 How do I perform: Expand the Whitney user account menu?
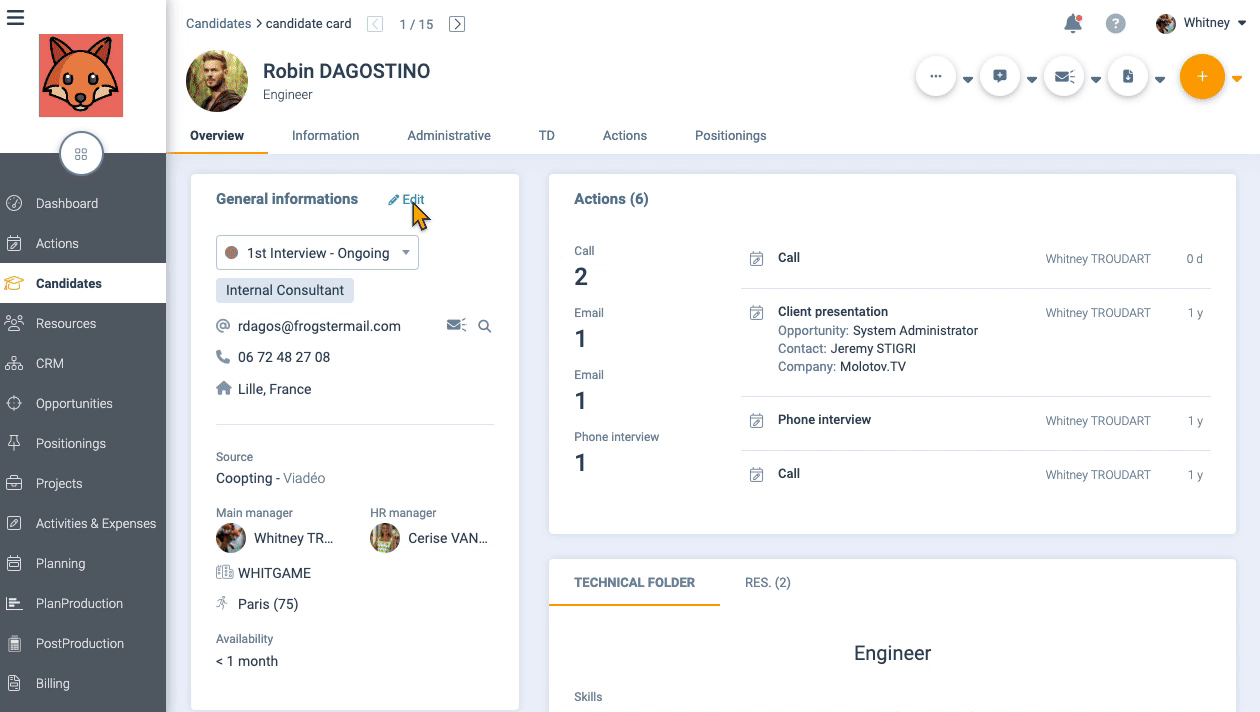pyautogui.click(x=1202, y=23)
